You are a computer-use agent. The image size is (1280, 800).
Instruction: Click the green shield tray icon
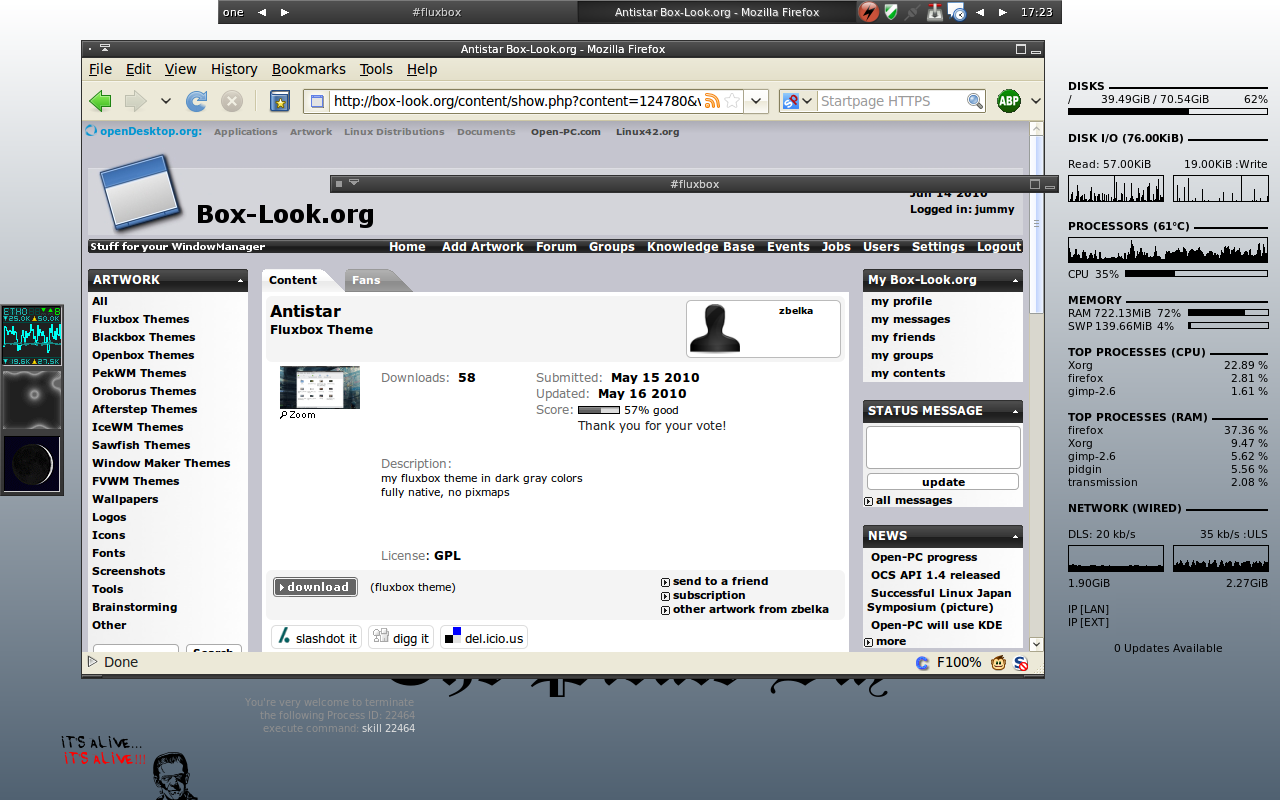click(x=890, y=12)
